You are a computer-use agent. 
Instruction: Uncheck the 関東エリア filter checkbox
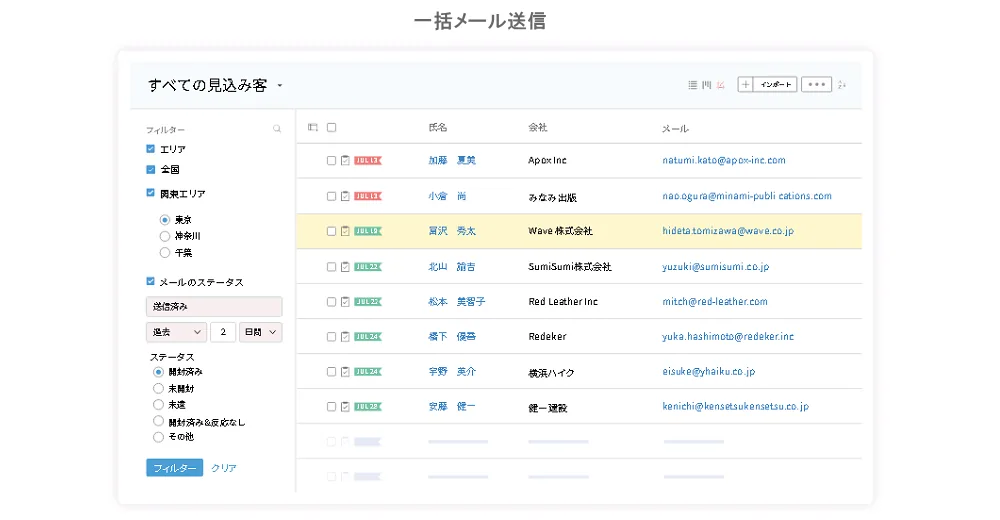[151, 193]
